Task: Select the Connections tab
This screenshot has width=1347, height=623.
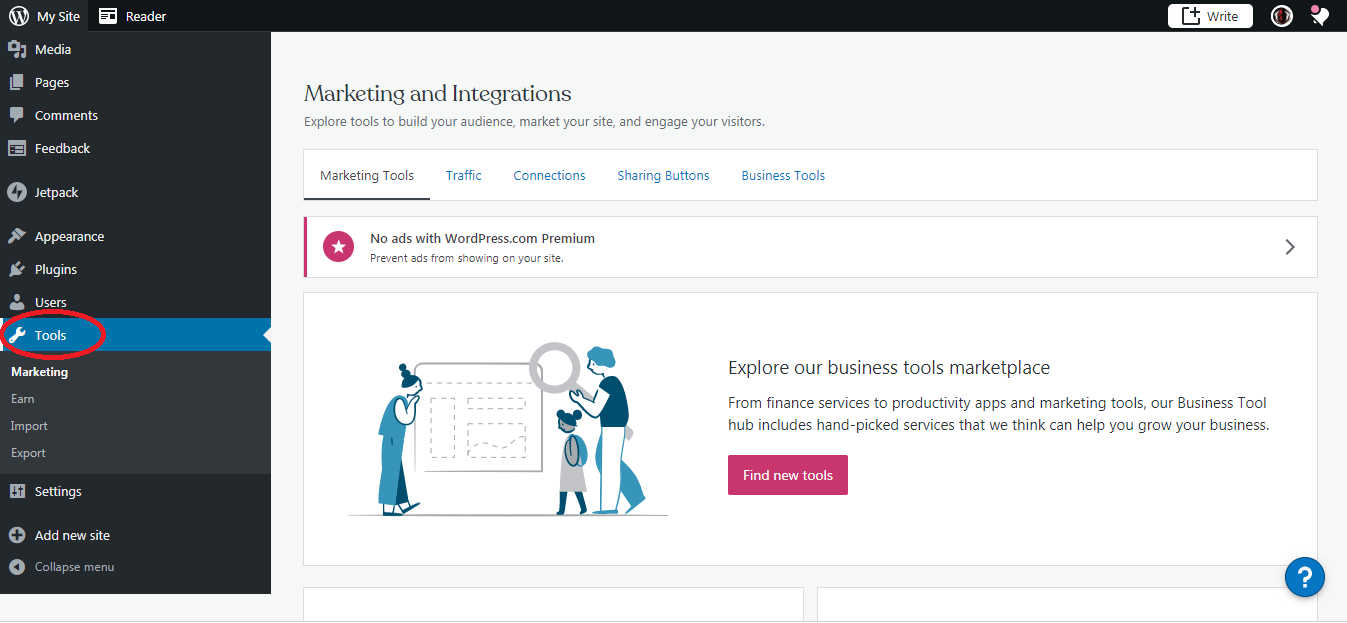Action: [549, 176]
